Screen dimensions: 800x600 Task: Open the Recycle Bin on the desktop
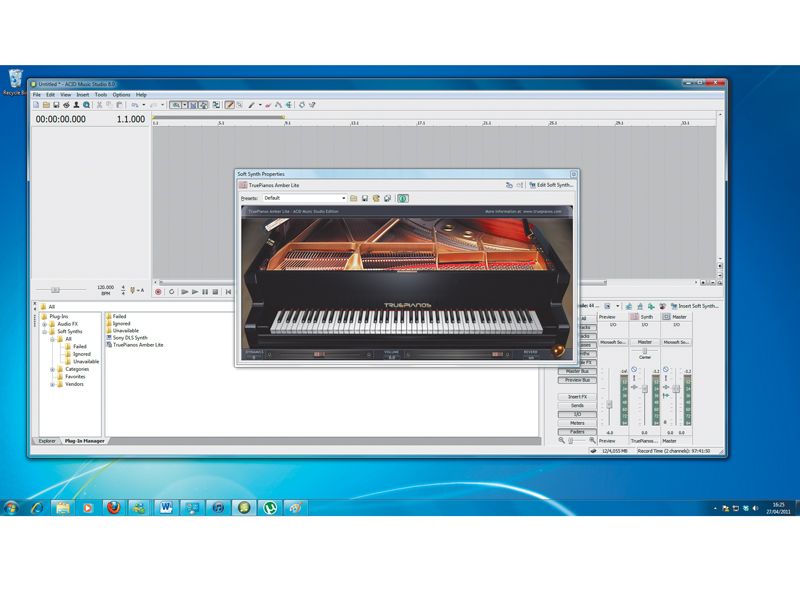pos(15,82)
